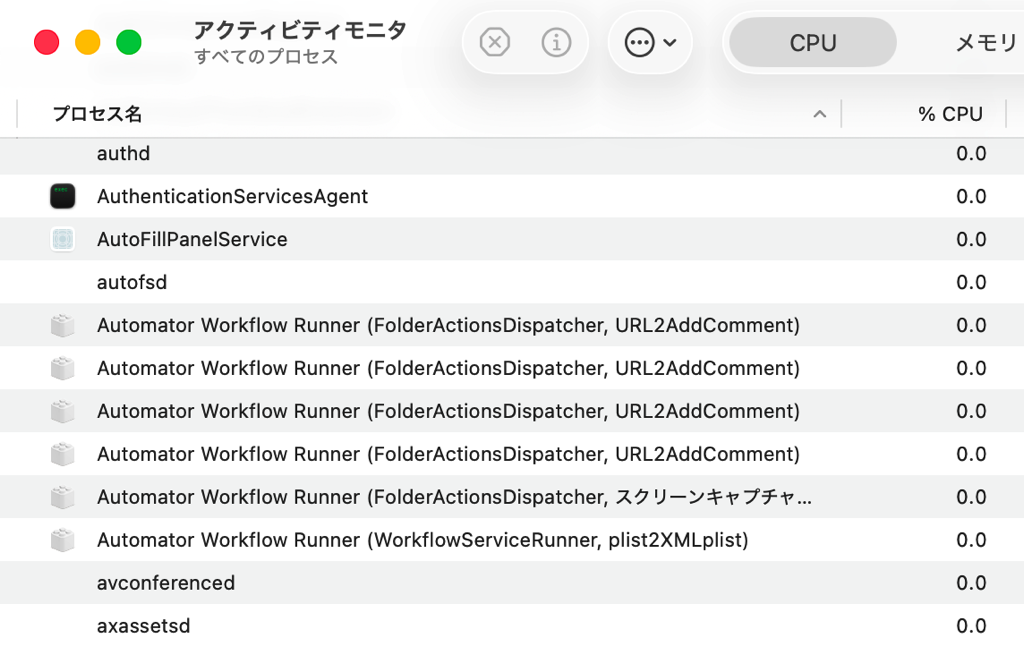Expand the ellipsis more options menu
The height and width of the screenshot is (647, 1024).
point(650,43)
